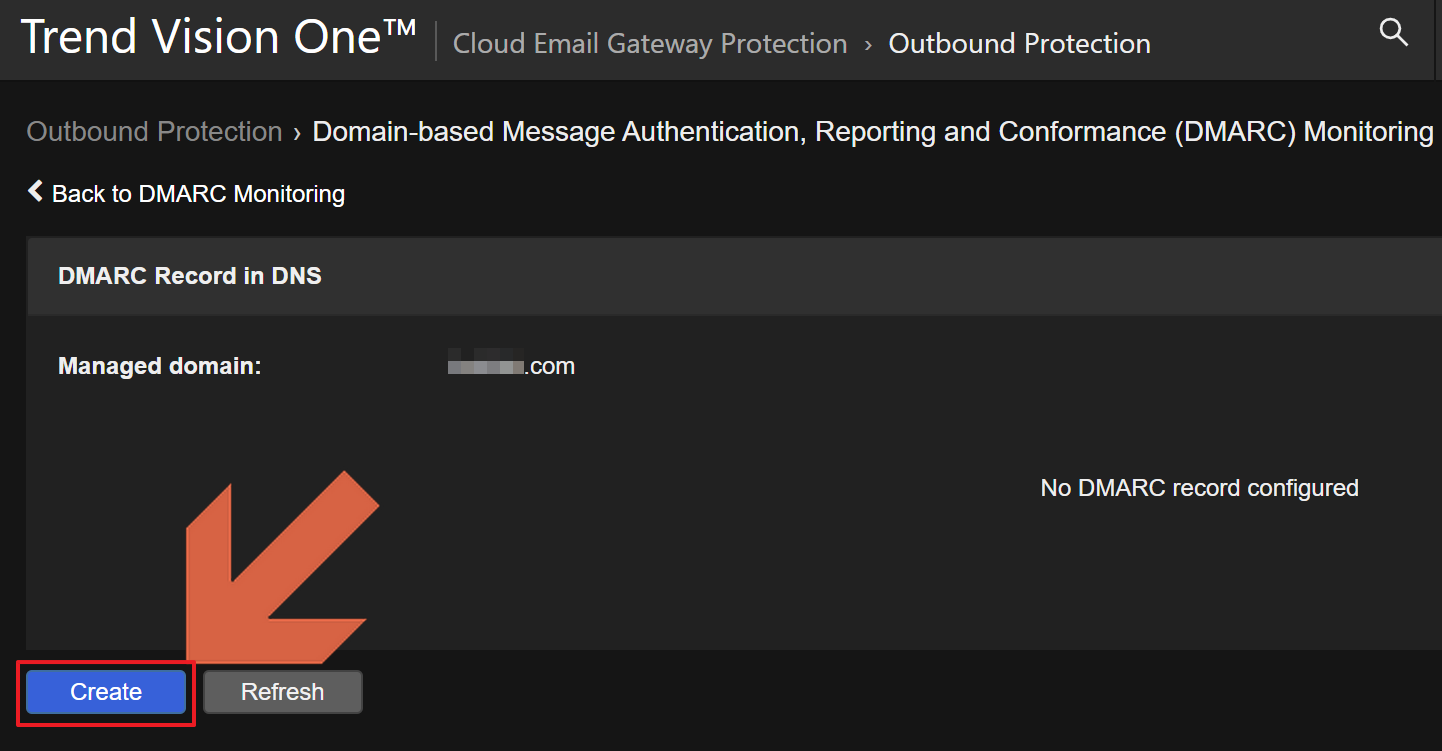This screenshot has height=751, width=1442.
Task: Click the vertical divider beside the logo
Action: 436,42
